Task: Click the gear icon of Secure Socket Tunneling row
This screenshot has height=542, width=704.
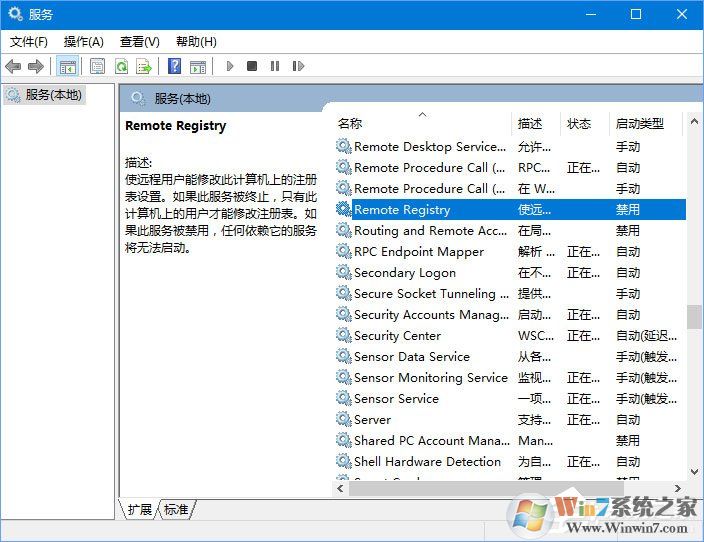Action: coord(343,293)
